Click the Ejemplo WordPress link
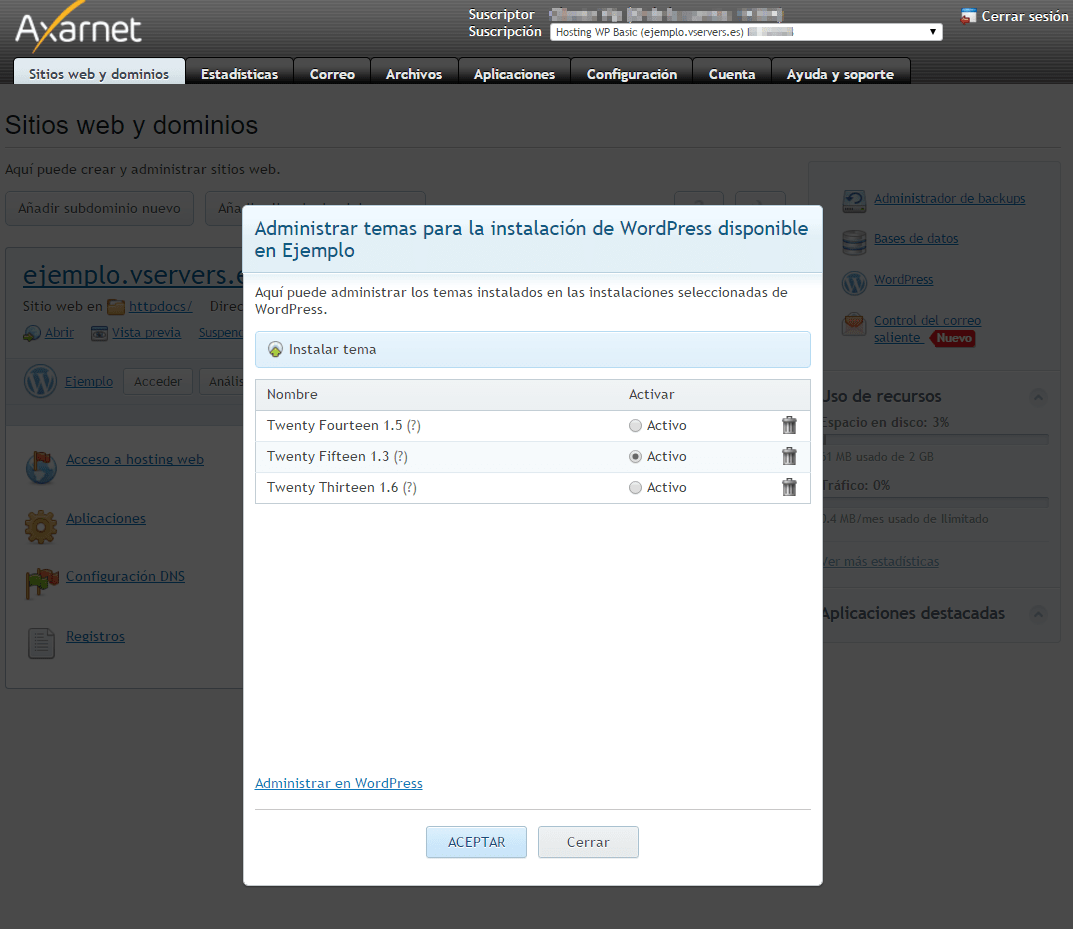Screen dimensions: 1073x929 pyautogui.click(x=89, y=382)
